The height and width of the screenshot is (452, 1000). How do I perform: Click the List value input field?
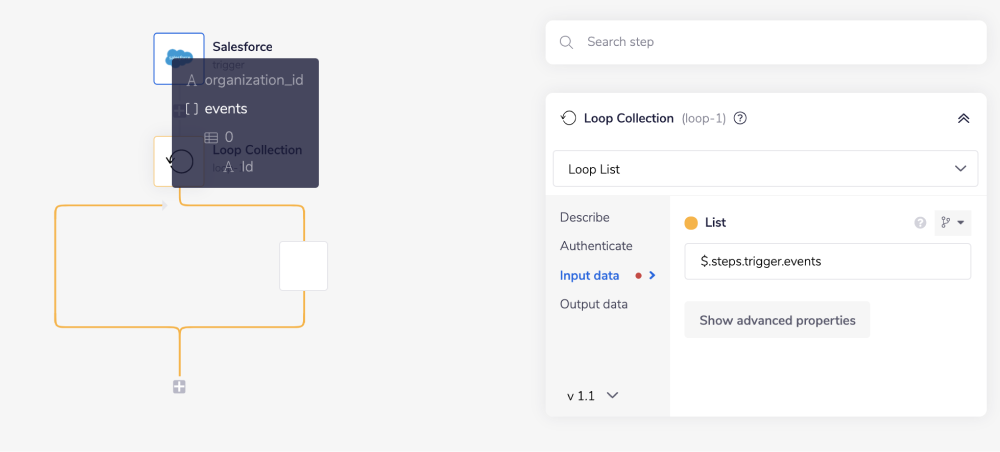[x=827, y=262]
